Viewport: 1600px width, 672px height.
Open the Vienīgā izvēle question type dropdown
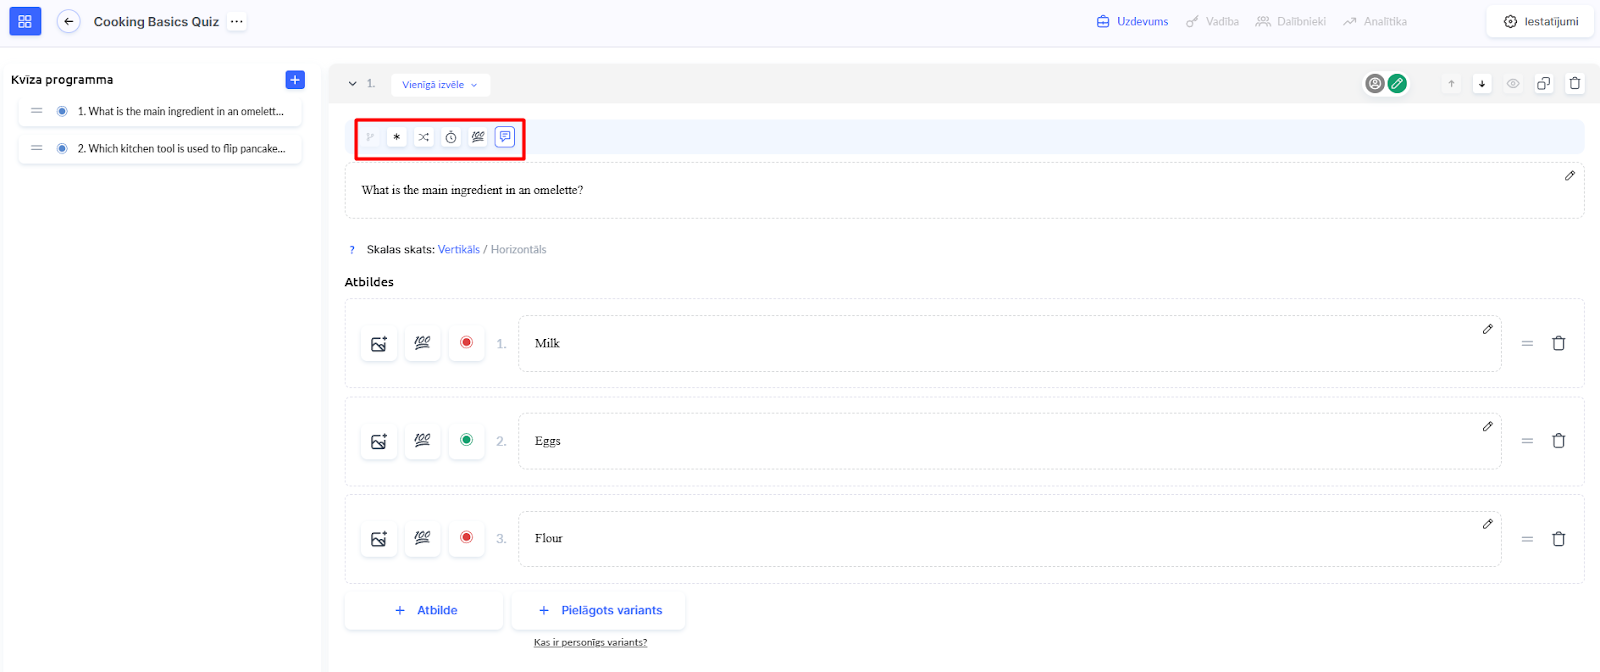[440, 85]
